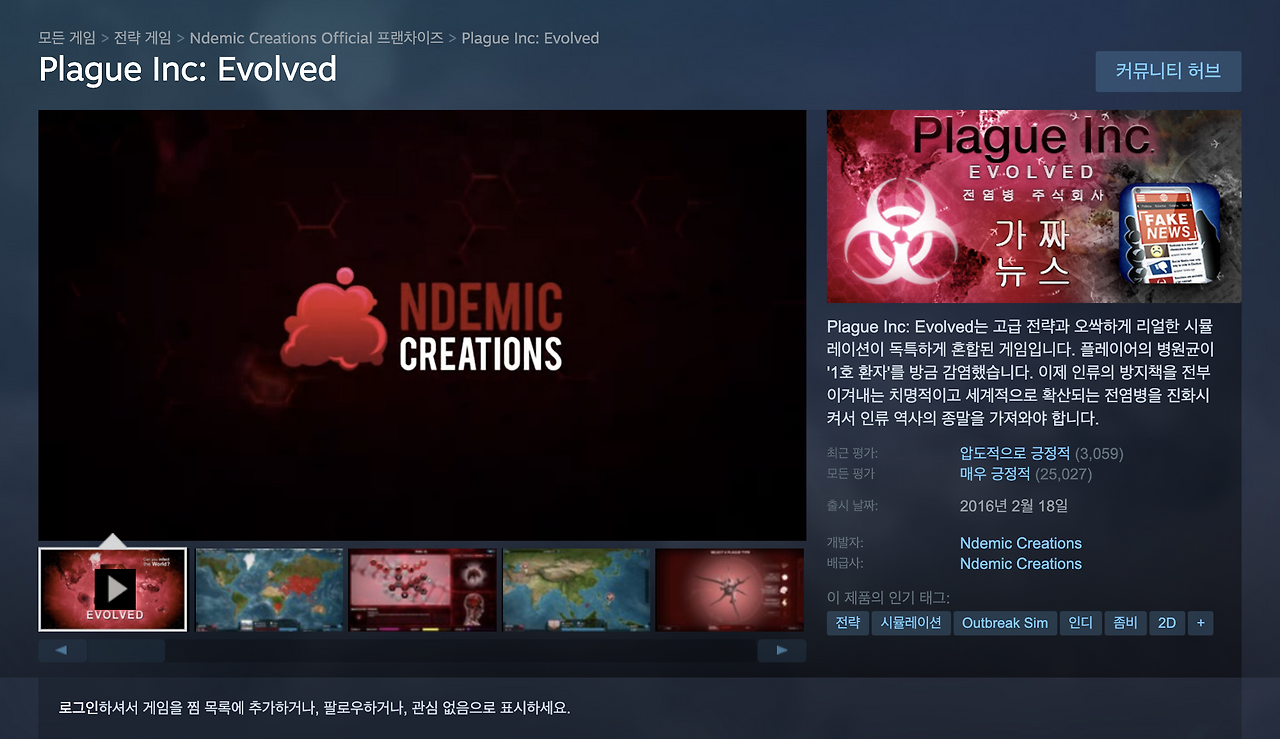Click the Plague Inc Evolved header banner image
This screenshot has width=1280, height=739.
pyautogui.click(x=1034, y=206)
